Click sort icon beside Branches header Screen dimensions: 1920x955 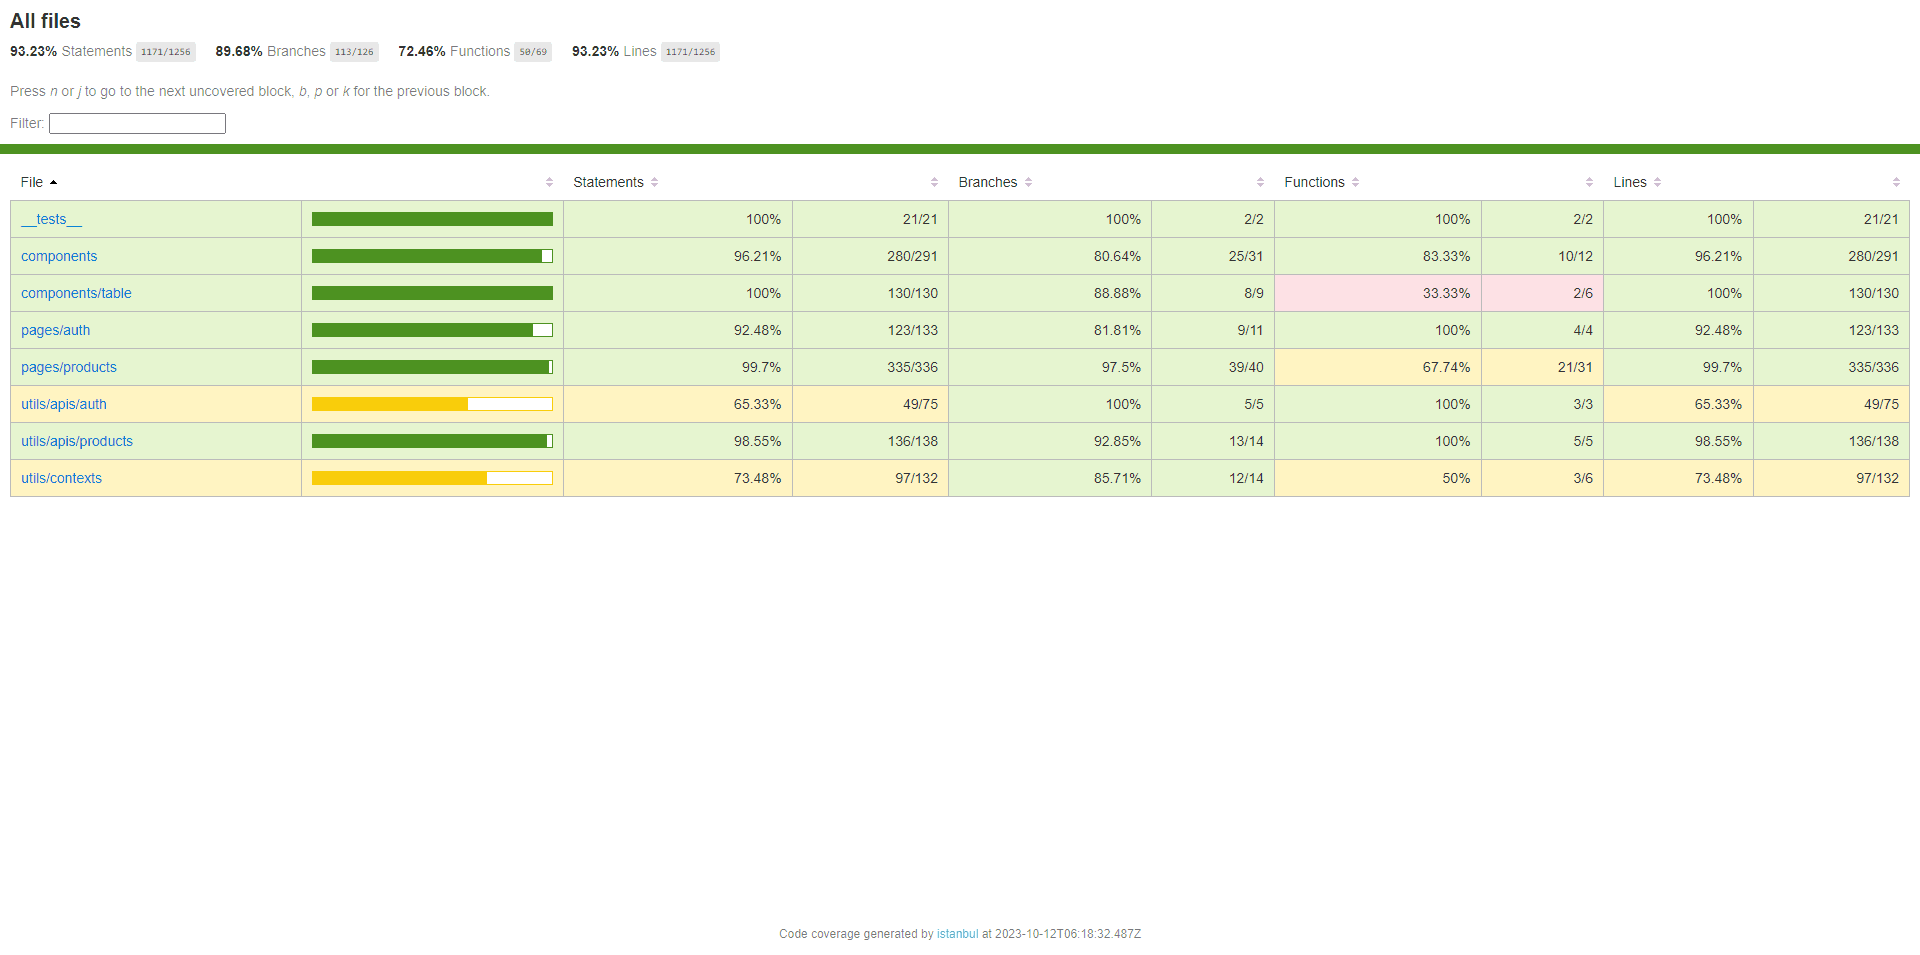click(1028, 182)
